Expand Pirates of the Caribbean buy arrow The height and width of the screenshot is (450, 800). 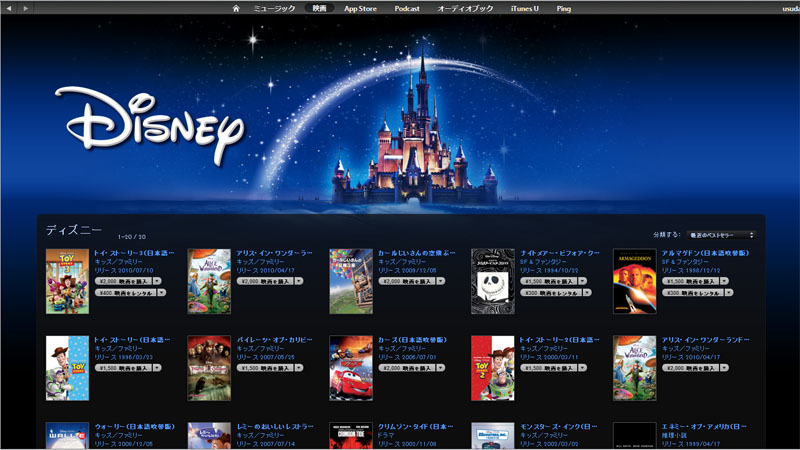click(x=299, y=368)
